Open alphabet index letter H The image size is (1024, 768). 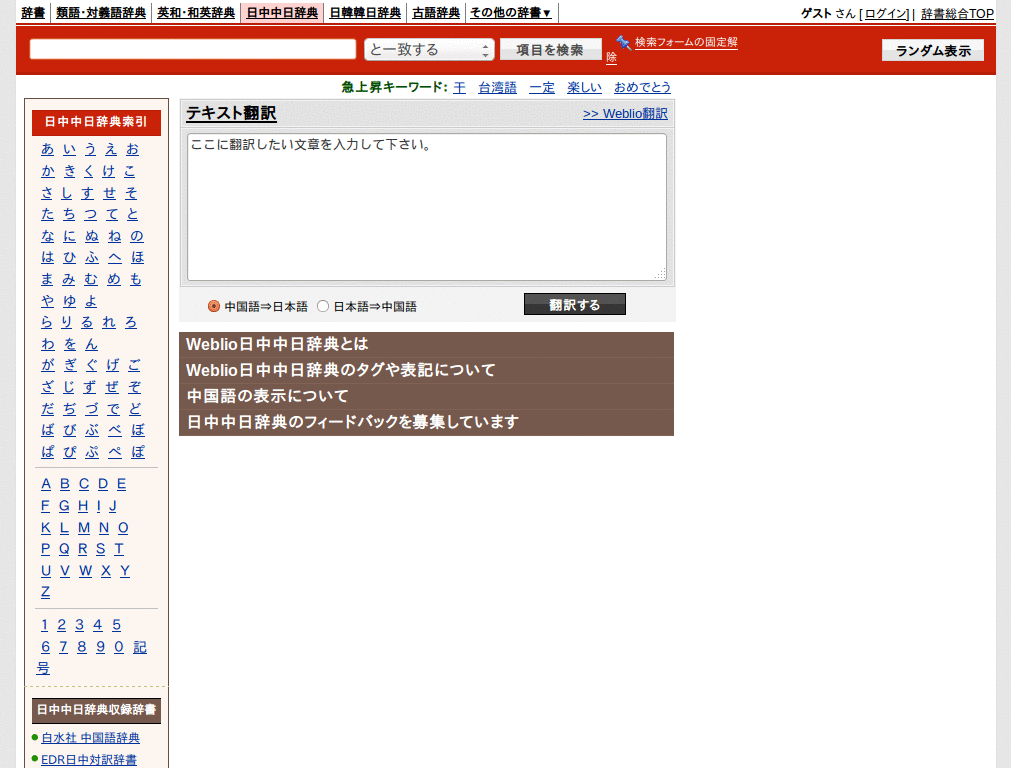(x=83, y=505)
